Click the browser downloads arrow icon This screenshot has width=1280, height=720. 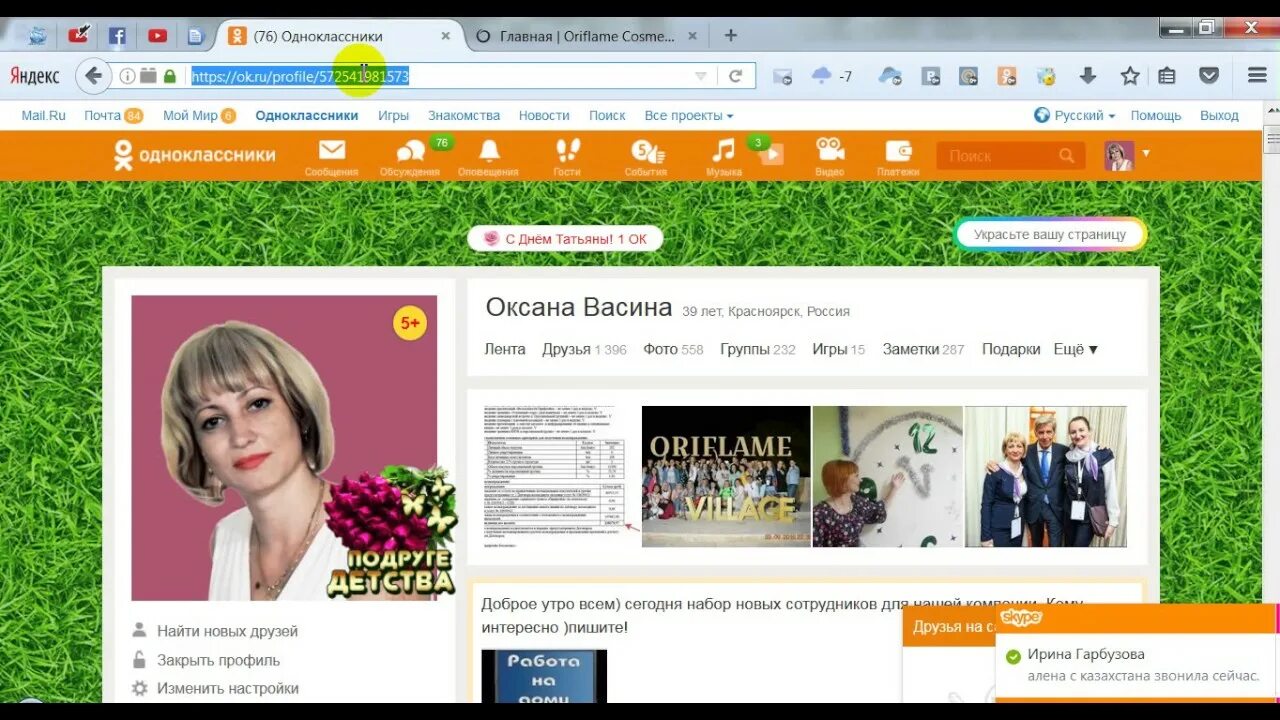[x=1088, y=75]
